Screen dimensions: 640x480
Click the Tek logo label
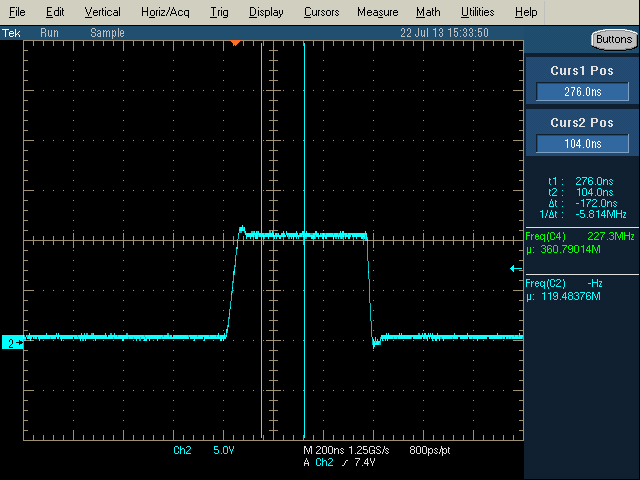11,33
